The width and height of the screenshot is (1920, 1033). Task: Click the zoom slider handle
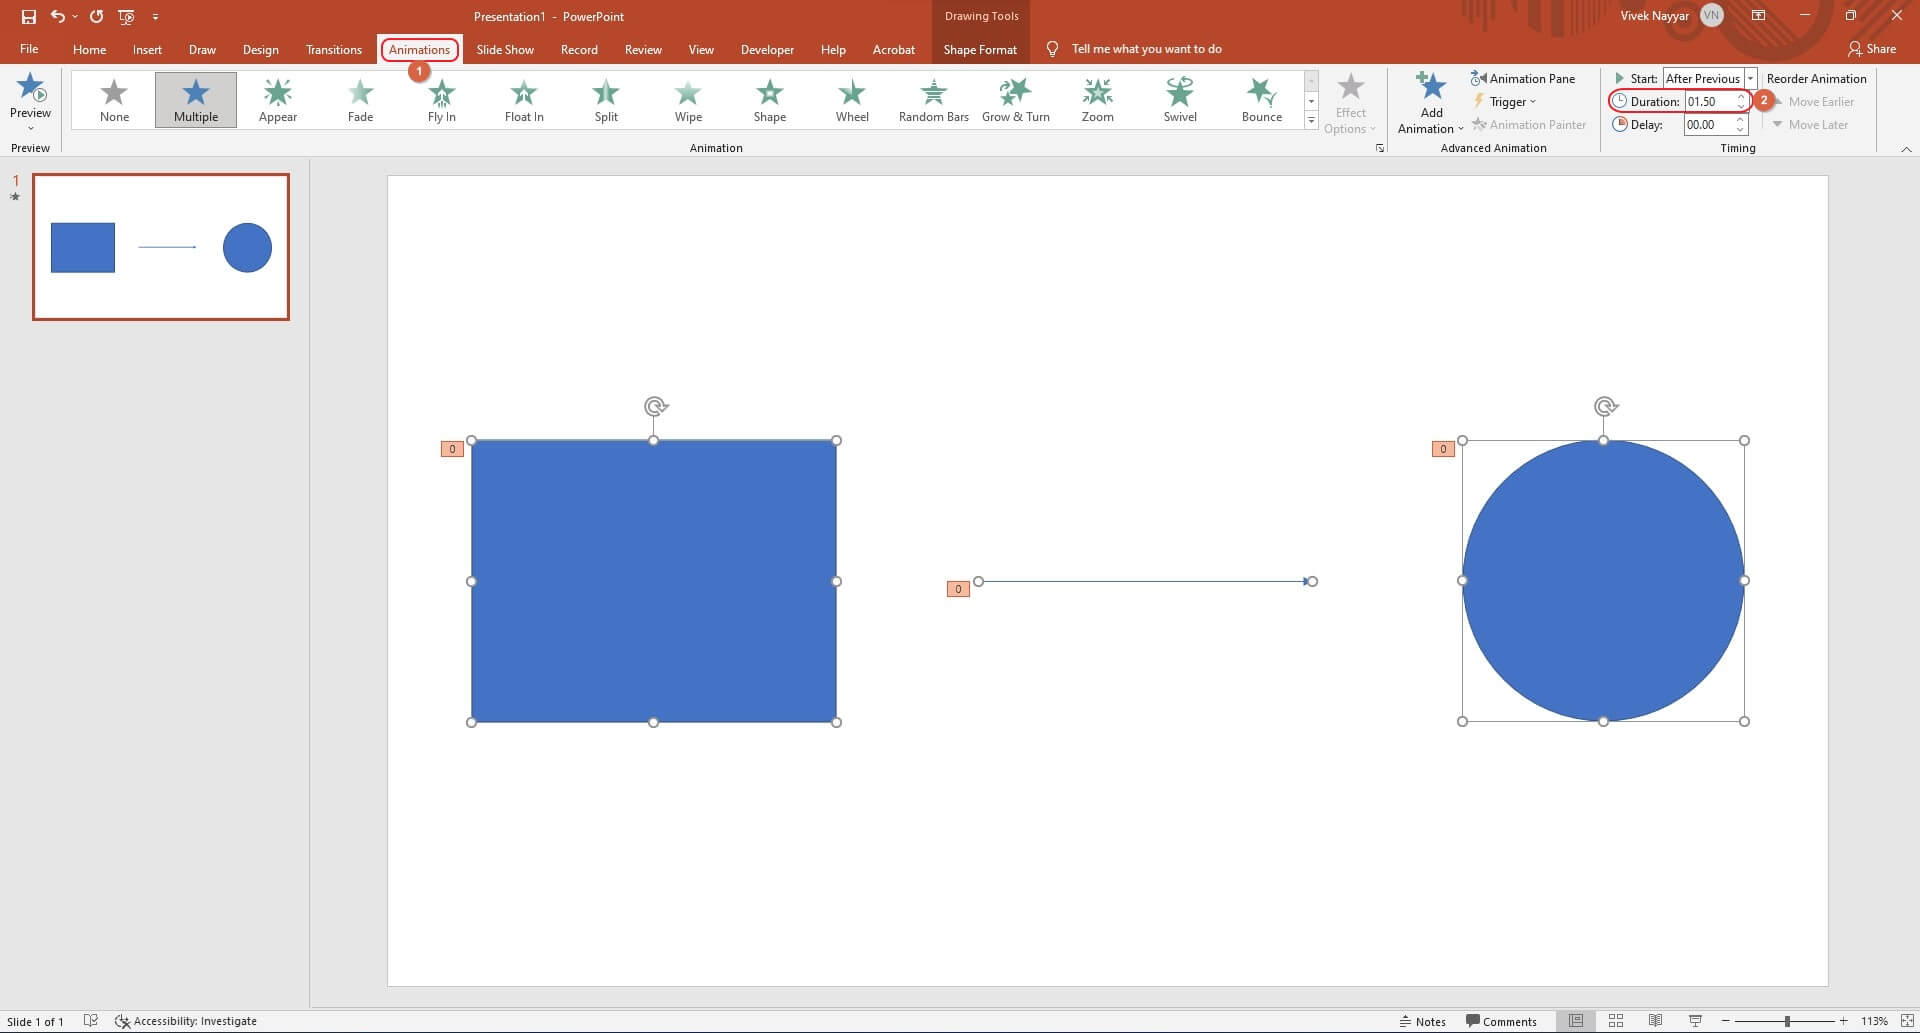click(1787, 1021)
